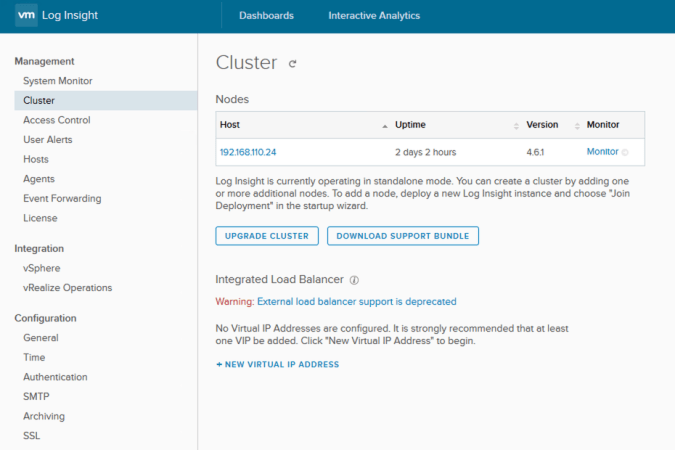Screen dimensions: 675x450
Task: Open SMTP configuration page
Action: 36,397
